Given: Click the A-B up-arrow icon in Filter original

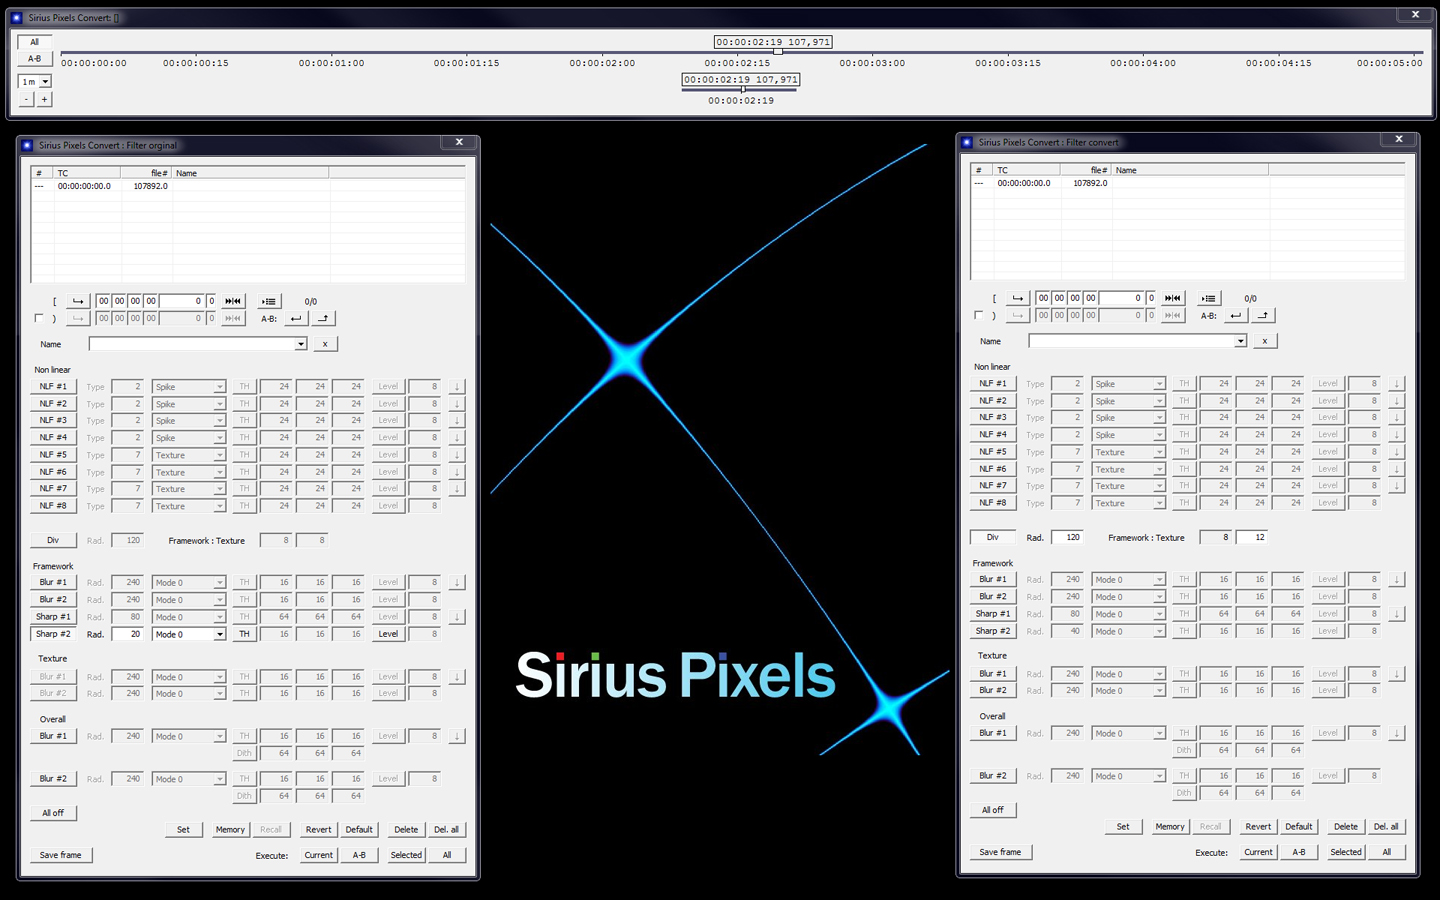Looking at the screenshot, I should click(323, 318).
